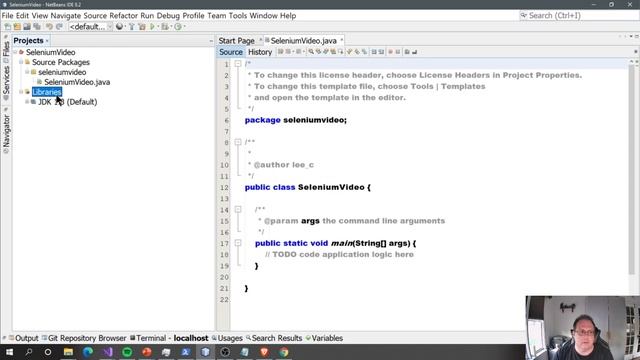Jump to Last Edit in editor toolbar
This screenshot has width=640, height=360.
click(x=280, y=52)
